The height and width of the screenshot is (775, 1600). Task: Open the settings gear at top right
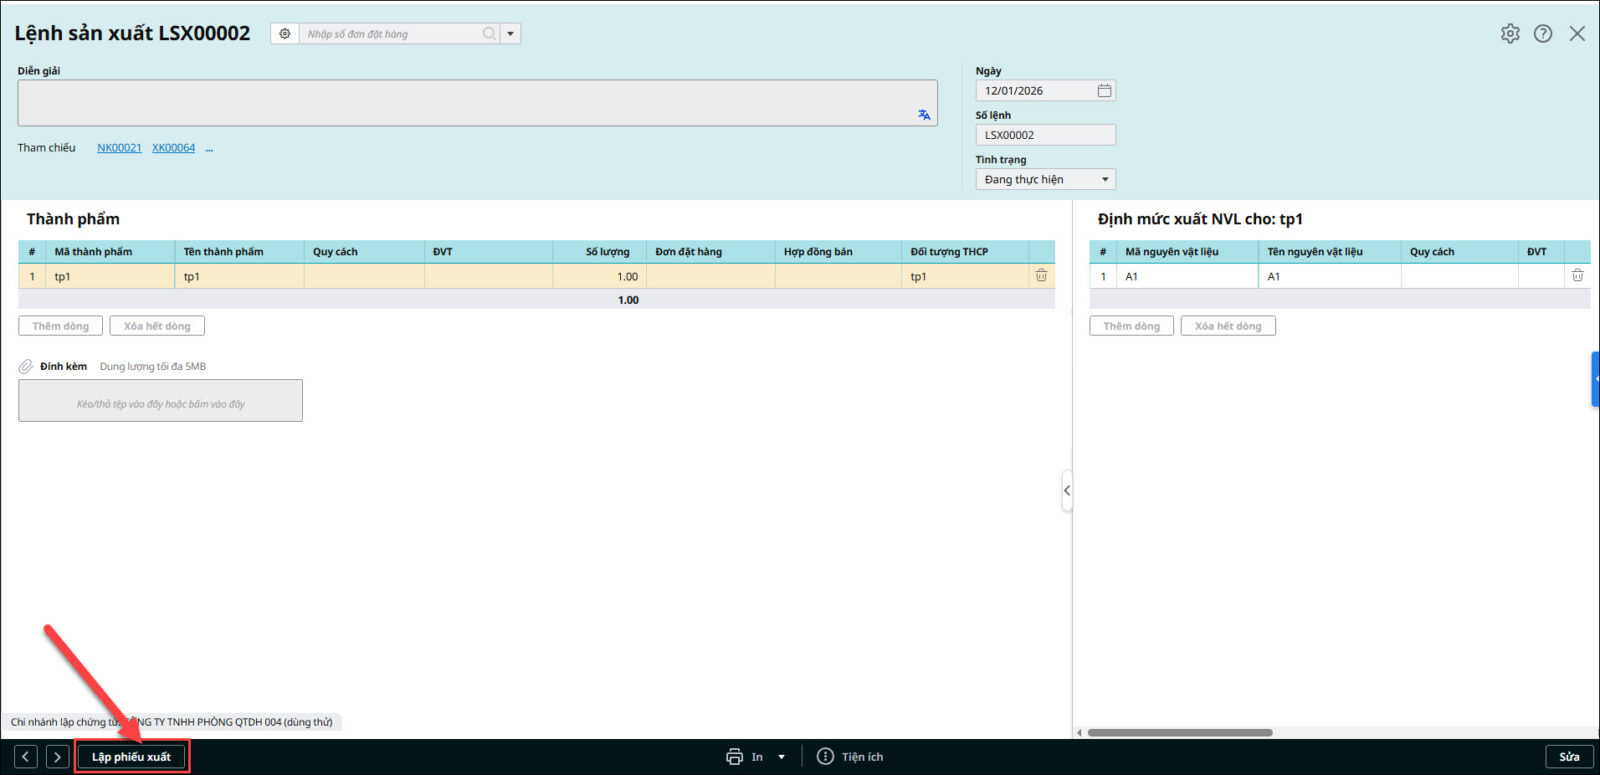(1510, 34)
